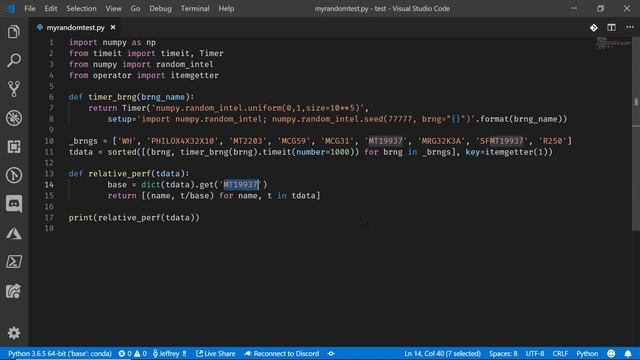640x360 pixels.
Task: Open the Azure triangle icon in sidebar
Action: (x=14, y=233)
